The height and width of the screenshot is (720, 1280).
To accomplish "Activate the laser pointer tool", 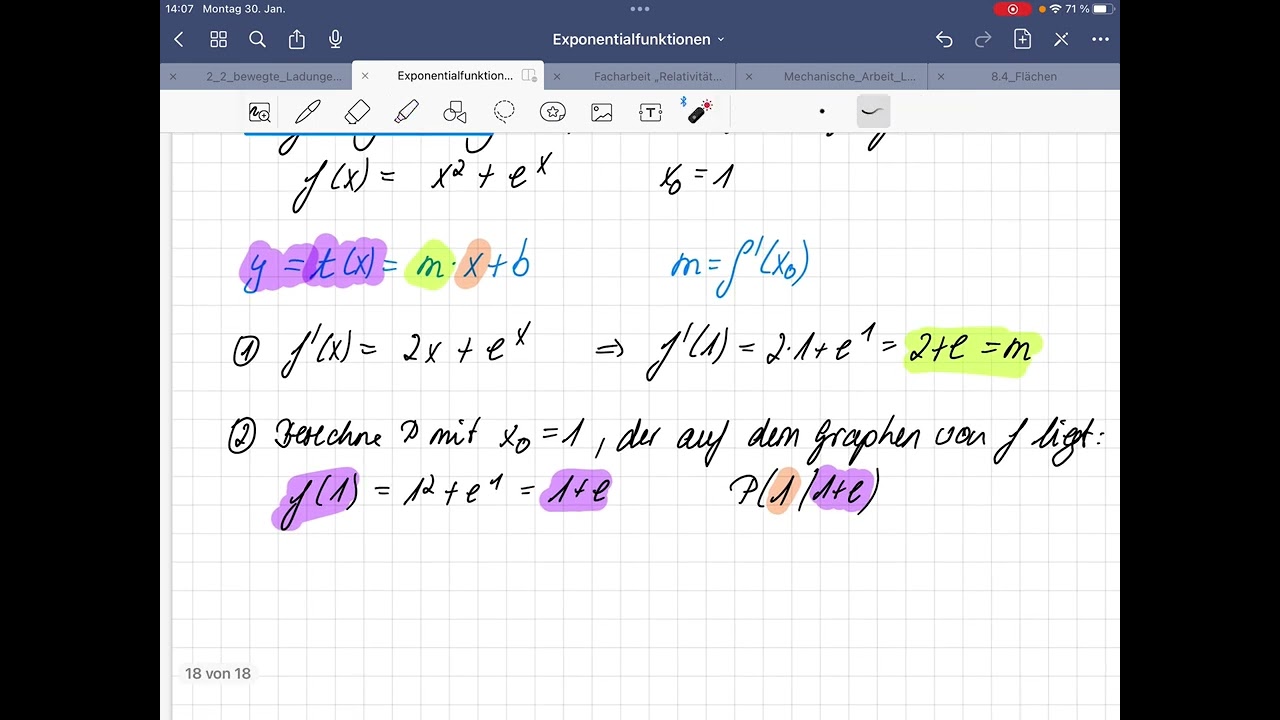I will pyautogui.click(x=698, y=111).
